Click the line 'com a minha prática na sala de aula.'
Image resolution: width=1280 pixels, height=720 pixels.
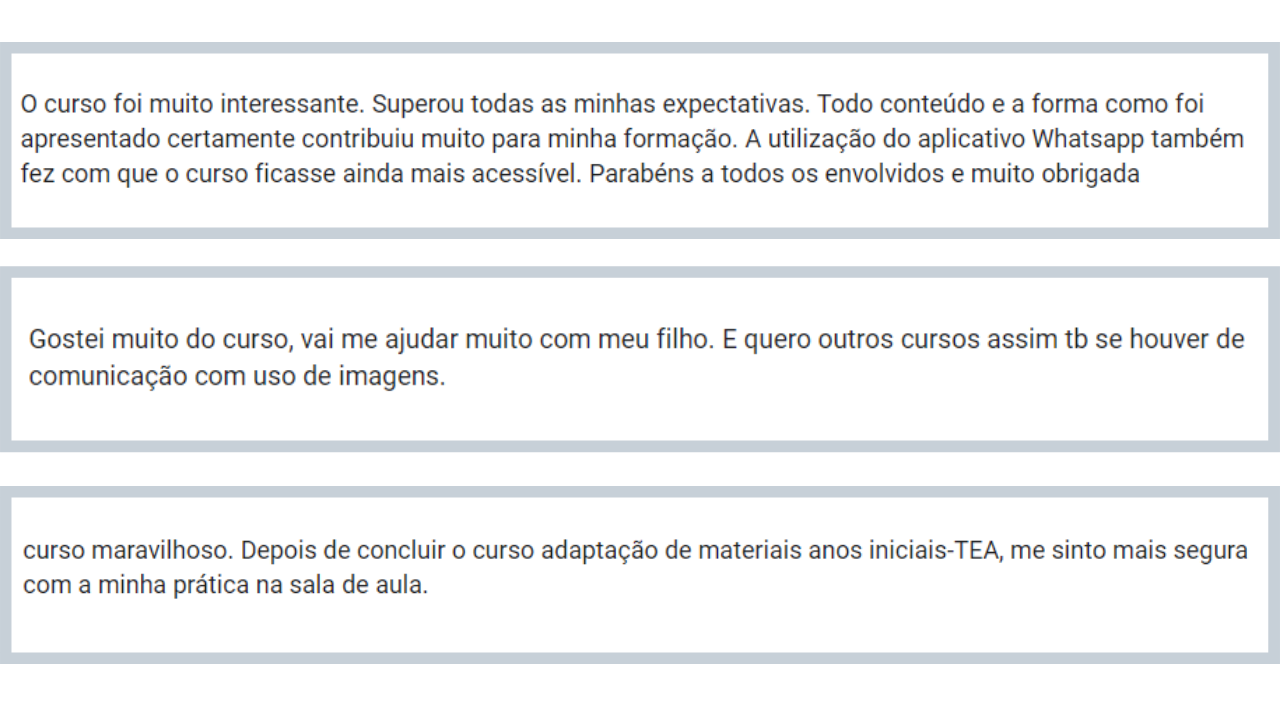(225, 585)
